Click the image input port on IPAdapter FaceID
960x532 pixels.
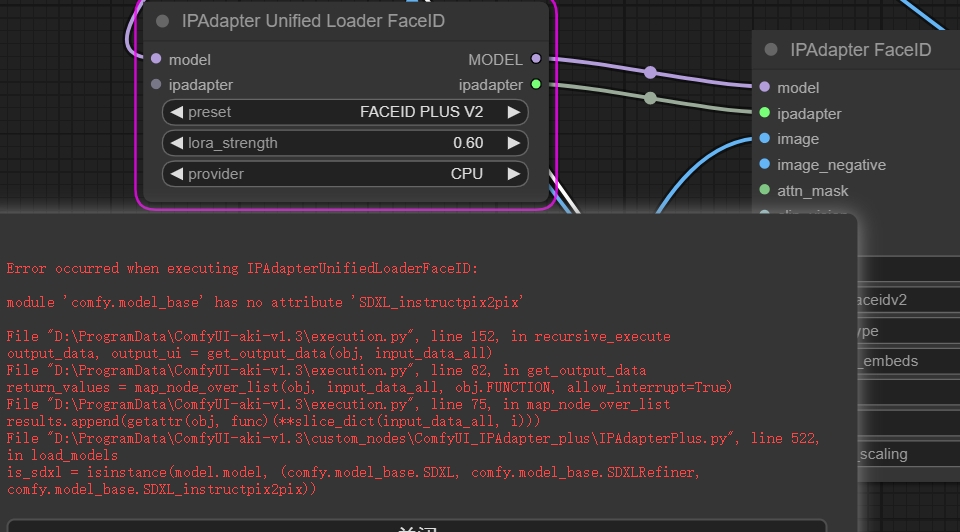pyautogui.click(x=765, y=139)
